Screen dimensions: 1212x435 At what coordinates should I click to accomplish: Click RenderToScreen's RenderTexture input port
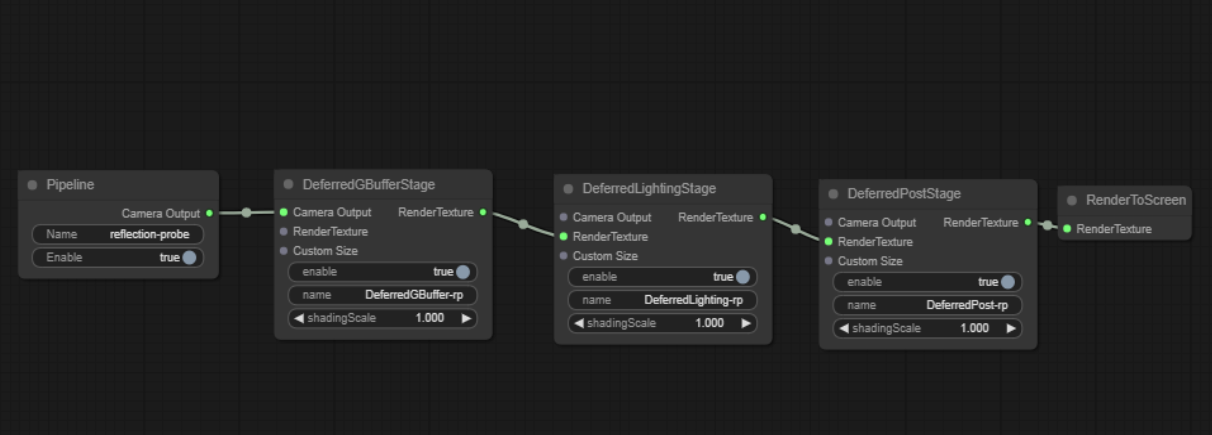tap(1067, 229)
